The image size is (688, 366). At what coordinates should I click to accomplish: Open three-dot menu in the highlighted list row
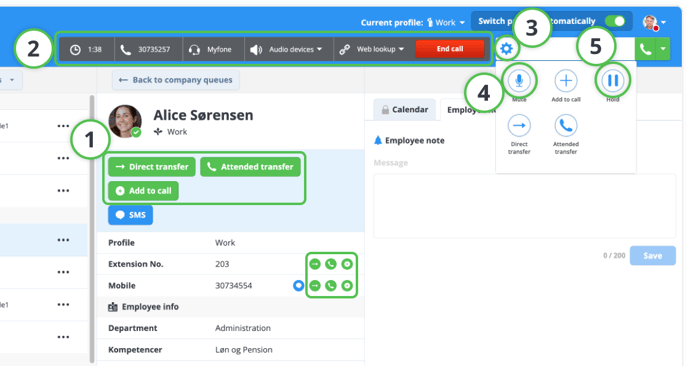[63, 240]
